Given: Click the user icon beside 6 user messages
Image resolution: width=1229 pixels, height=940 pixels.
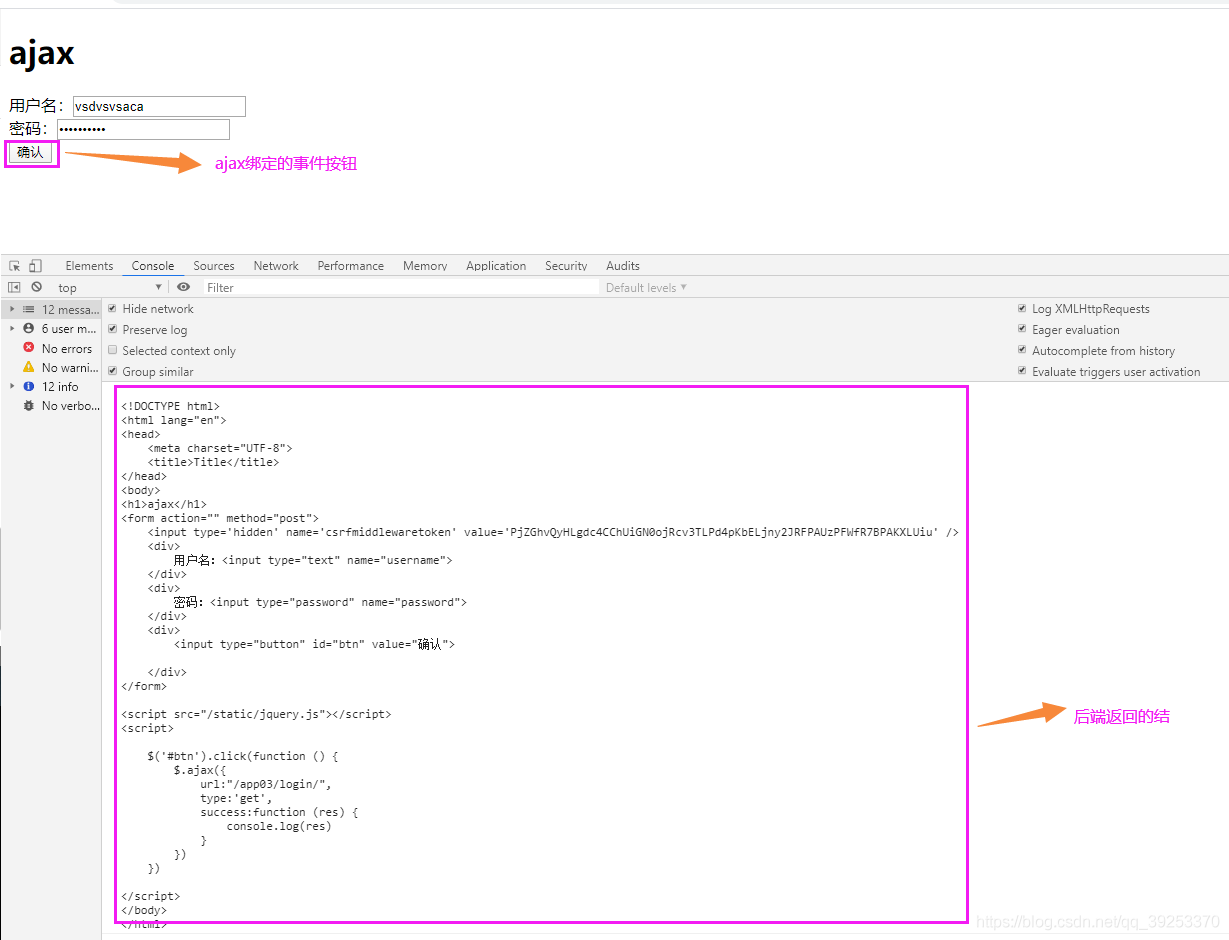Looking at the screenshot, I should [29, 329].
